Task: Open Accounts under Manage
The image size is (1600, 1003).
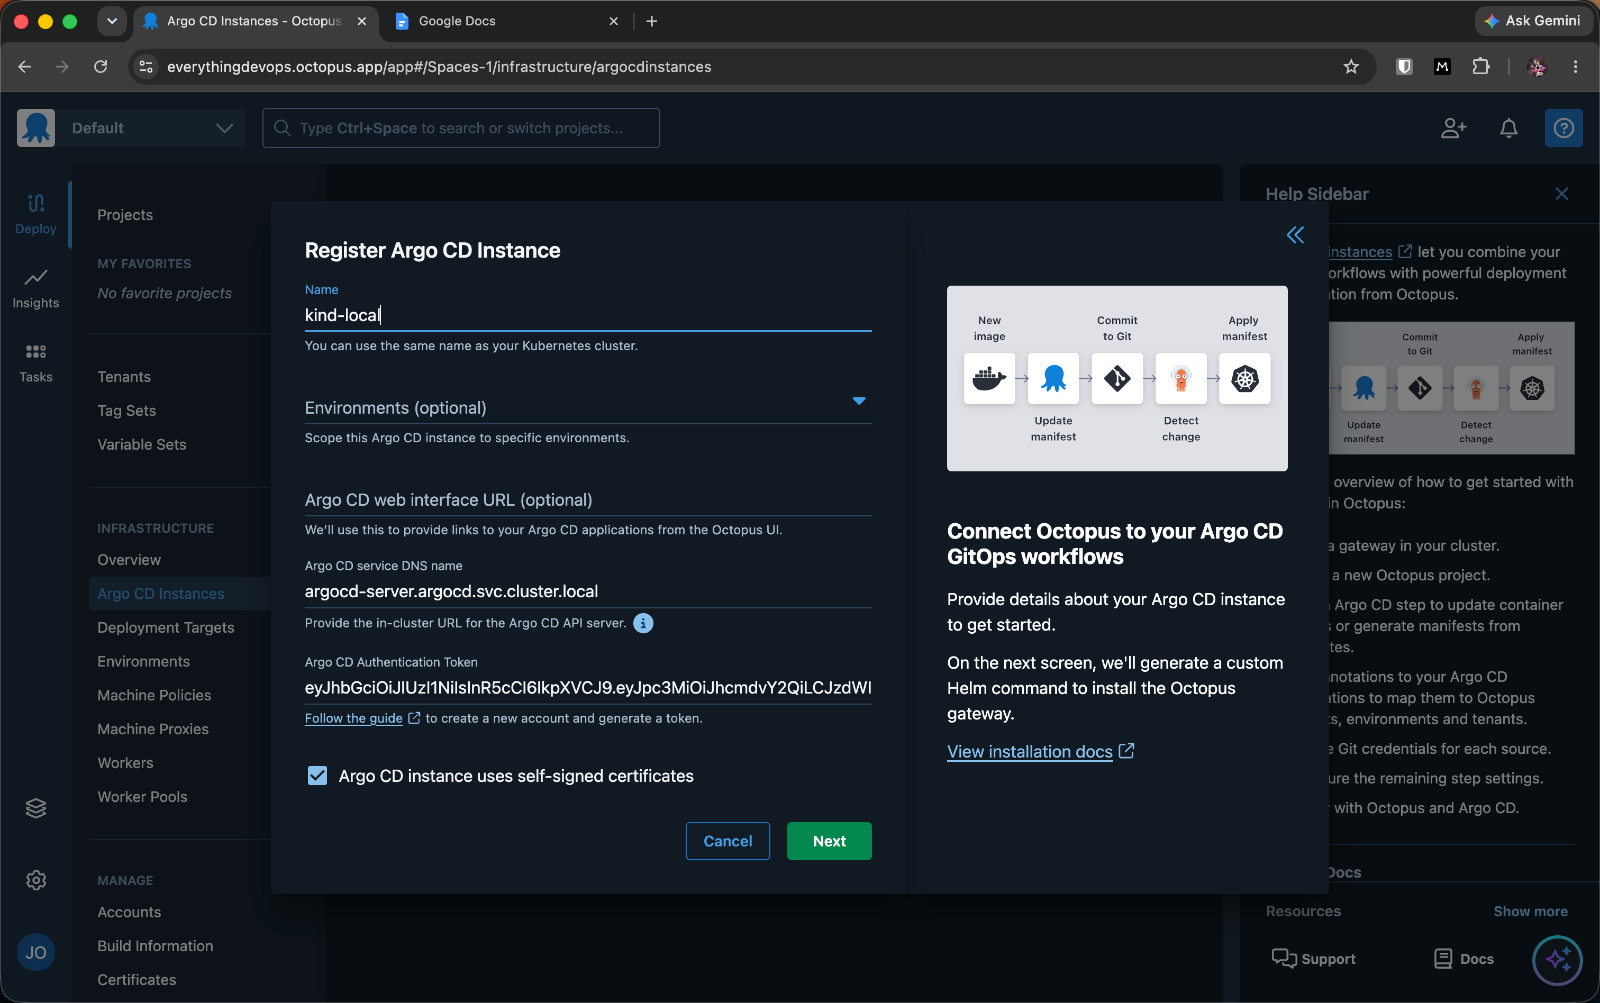Action: [x=129, y=912]
